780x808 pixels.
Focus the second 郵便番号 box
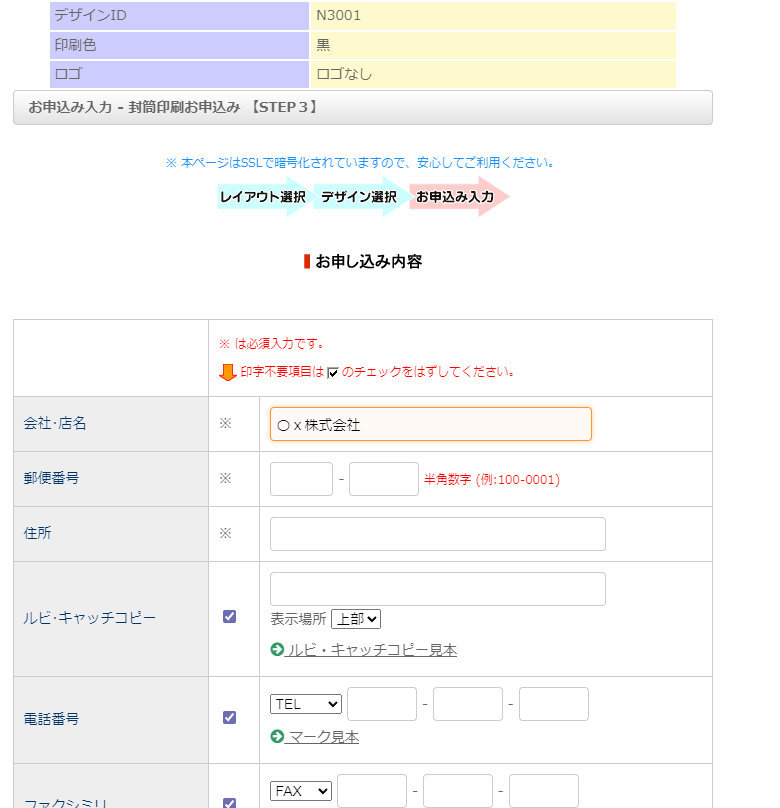(x=384, y=479)
